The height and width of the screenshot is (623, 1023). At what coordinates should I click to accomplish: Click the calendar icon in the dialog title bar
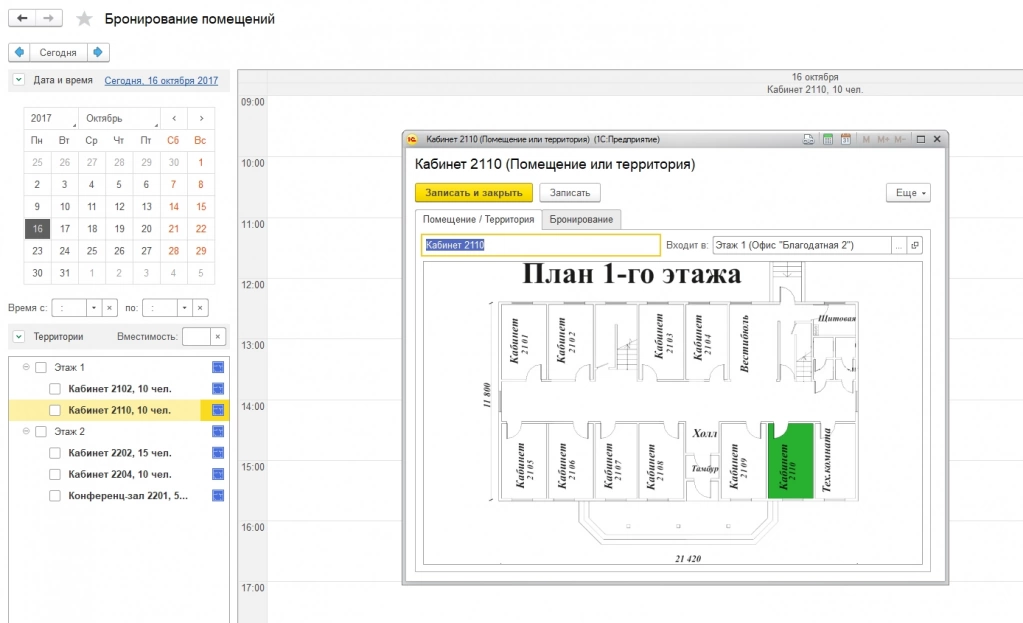(x=845, y=139)
